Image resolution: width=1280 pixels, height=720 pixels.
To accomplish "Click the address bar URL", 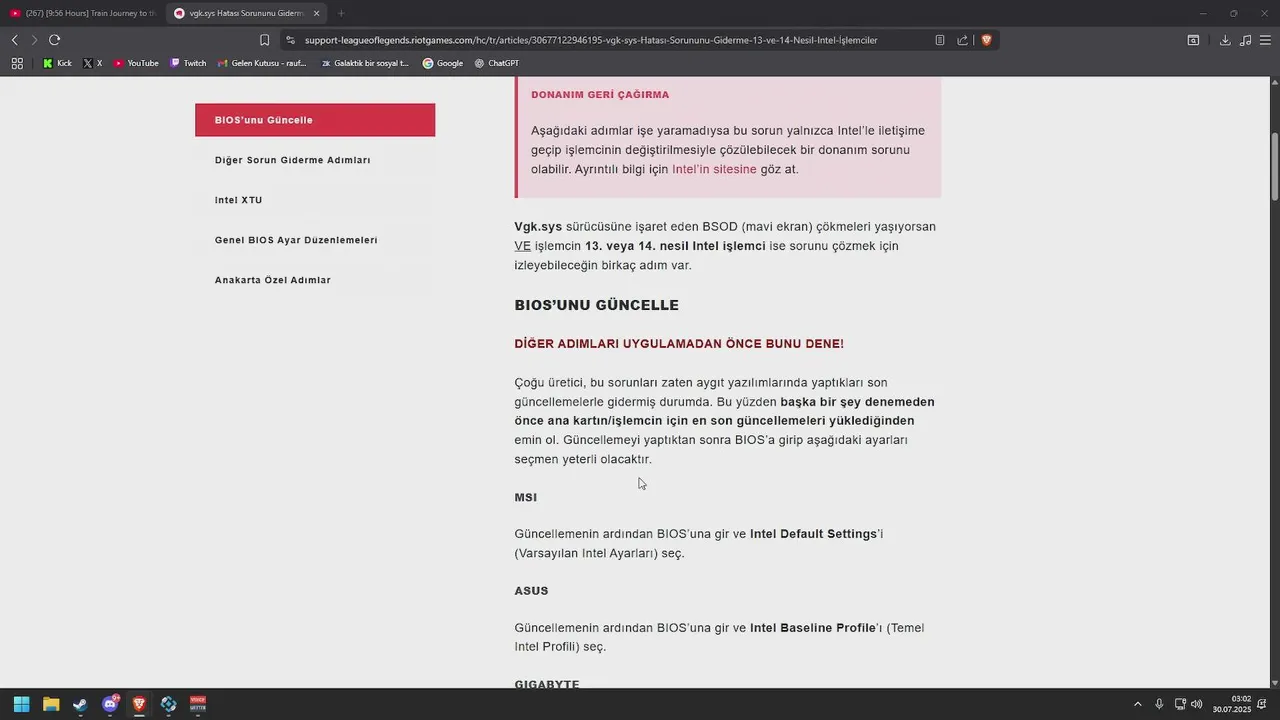I will [x=591, y=40].
